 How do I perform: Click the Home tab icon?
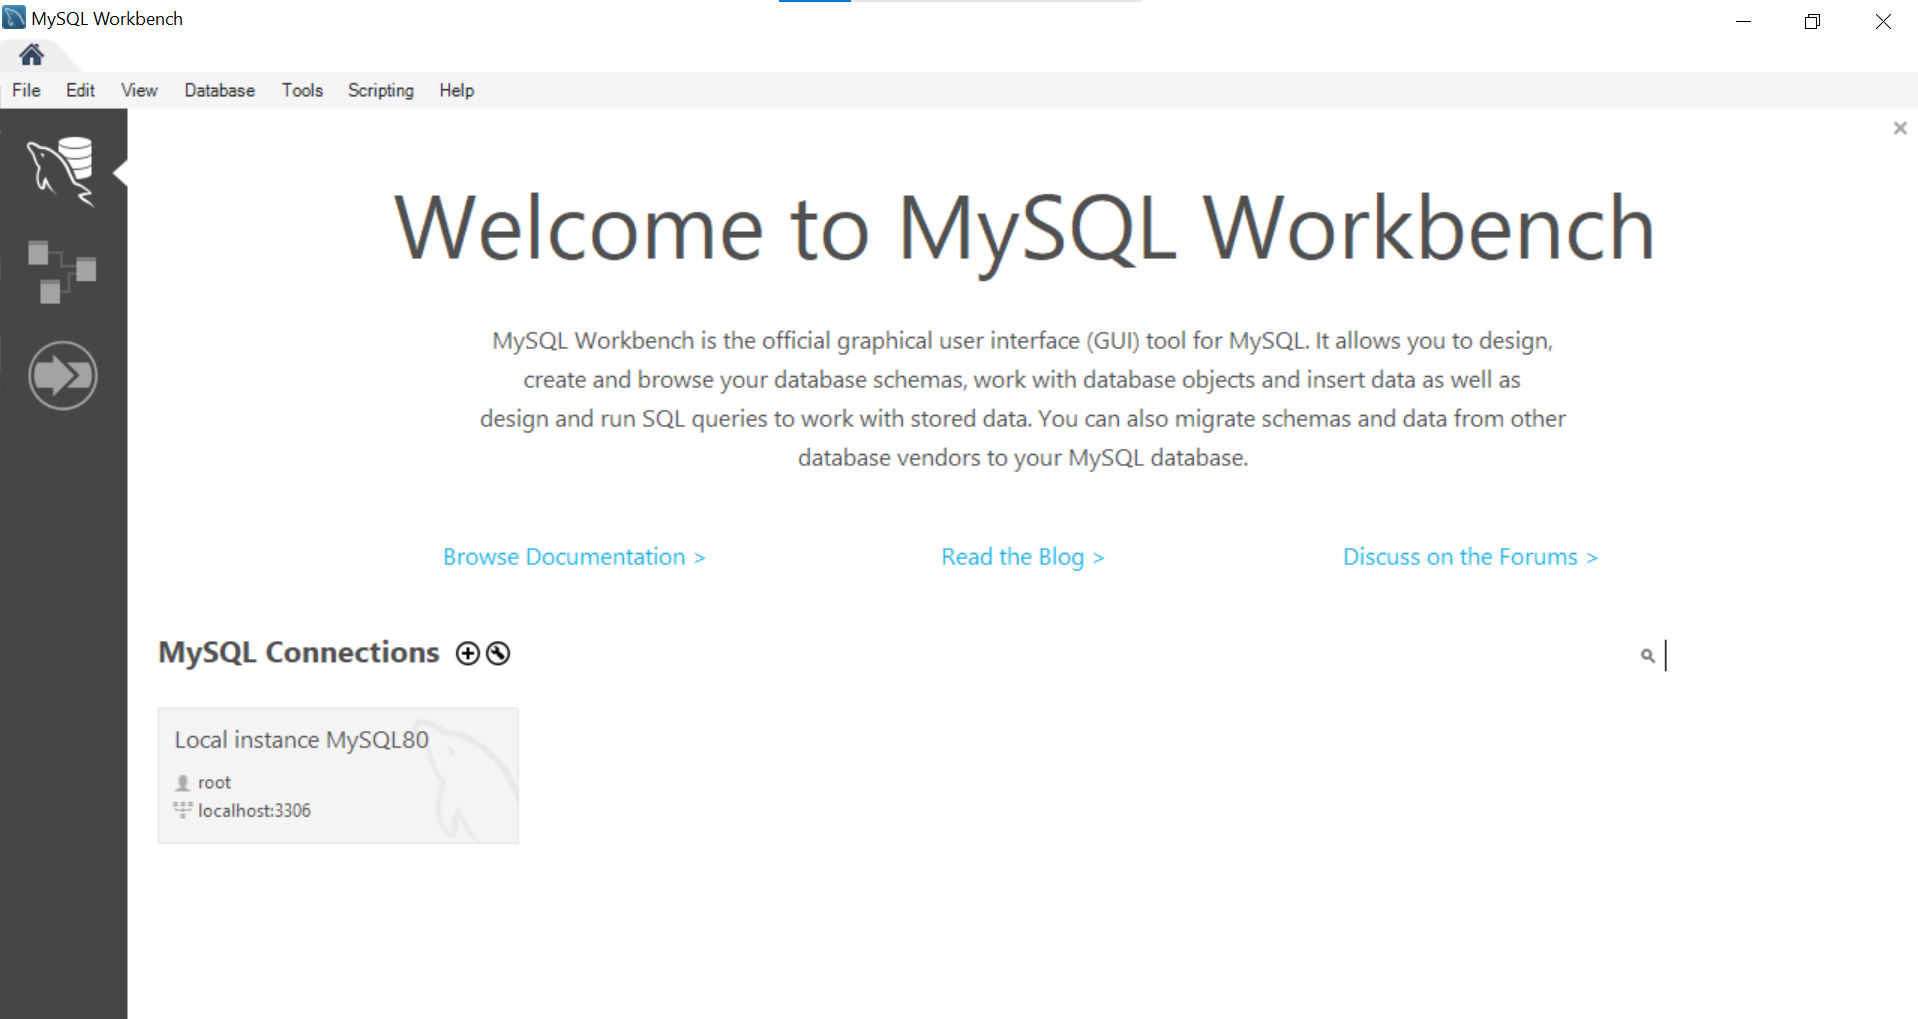[31, 55]
